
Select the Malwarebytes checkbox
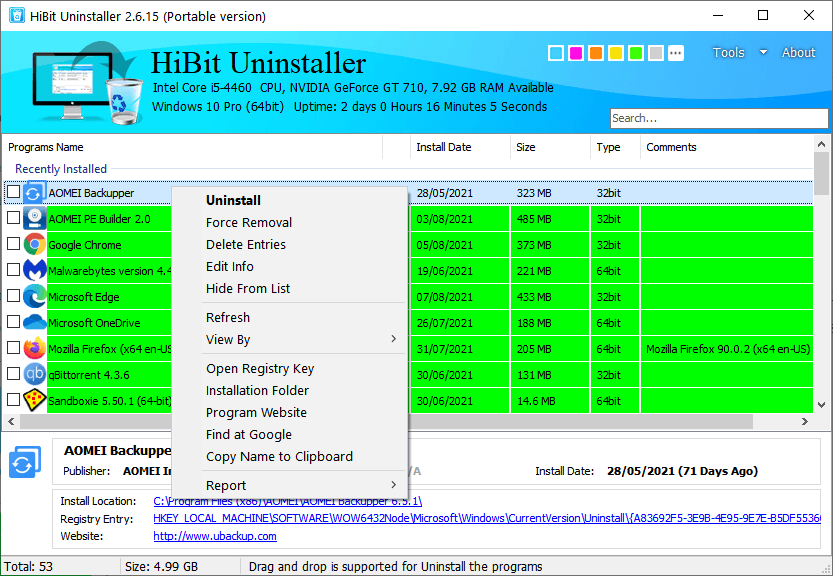coord(13,270)
